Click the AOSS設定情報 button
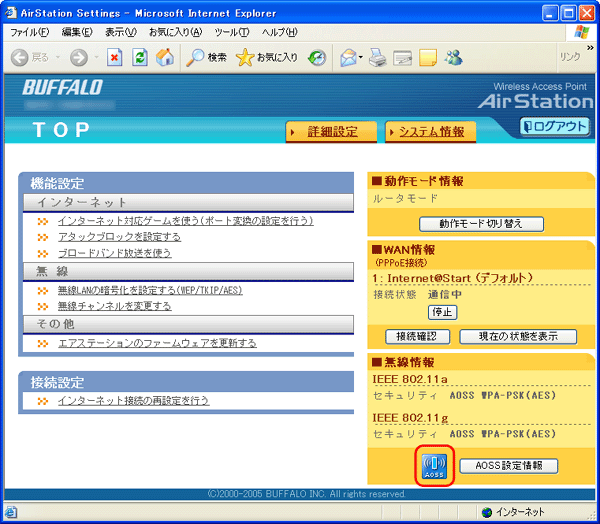600x524 pixels. (508, 465)
